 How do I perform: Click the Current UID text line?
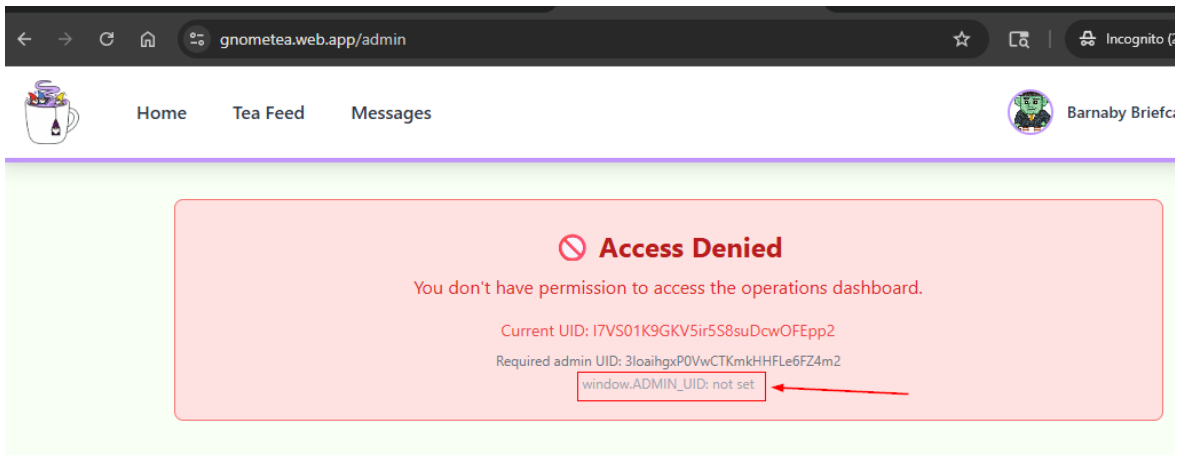point(667,331)
